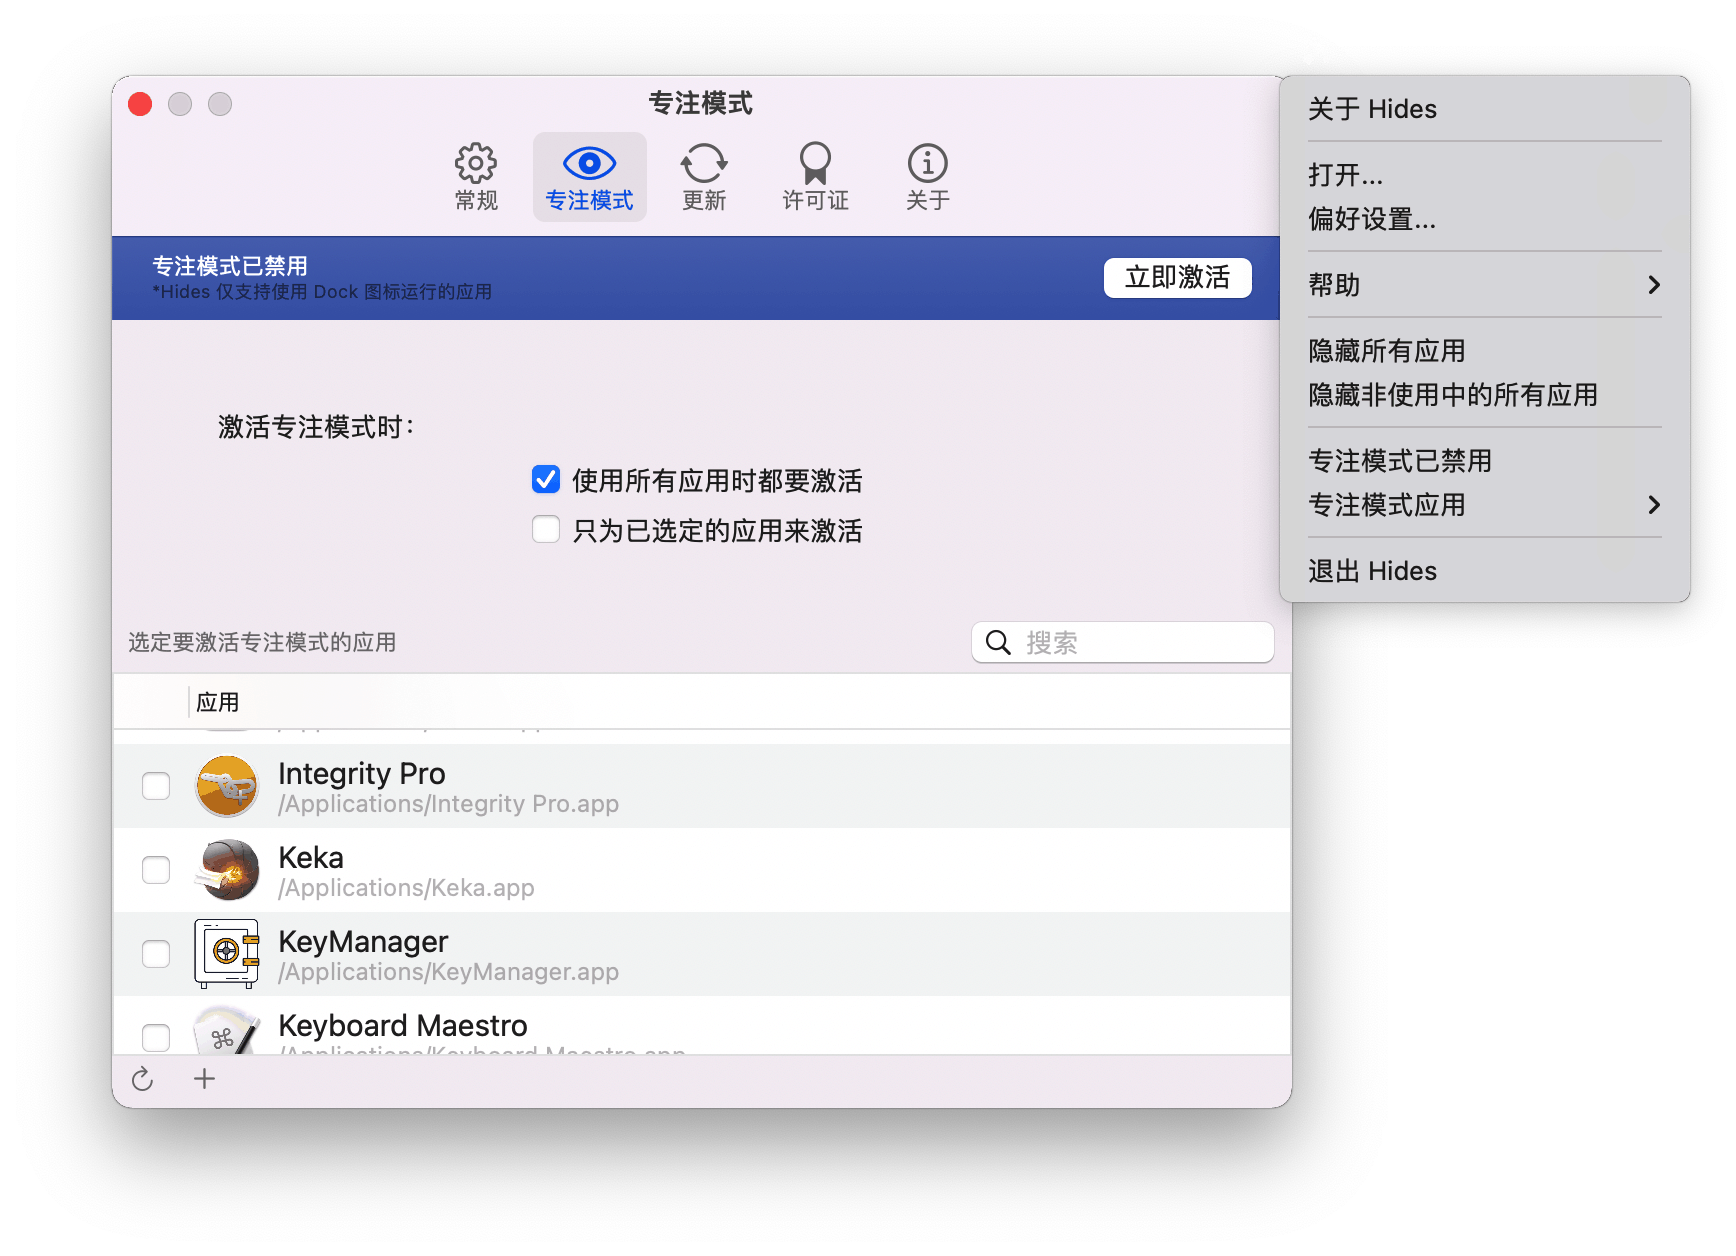1736x1256 pixels.
Task: Check 只为已选定的应用来激活 option
Action: coord(546,529)
